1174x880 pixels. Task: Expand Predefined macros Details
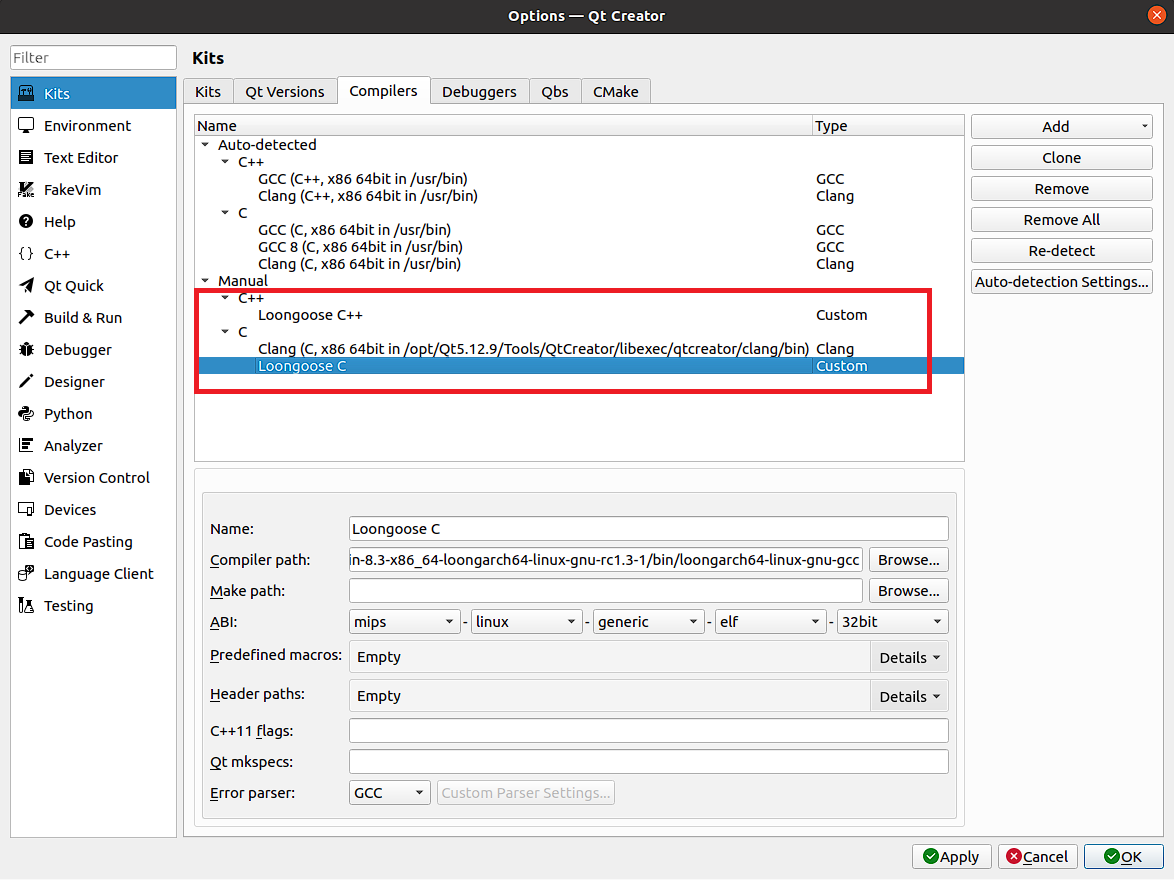(x=909, y=657)
